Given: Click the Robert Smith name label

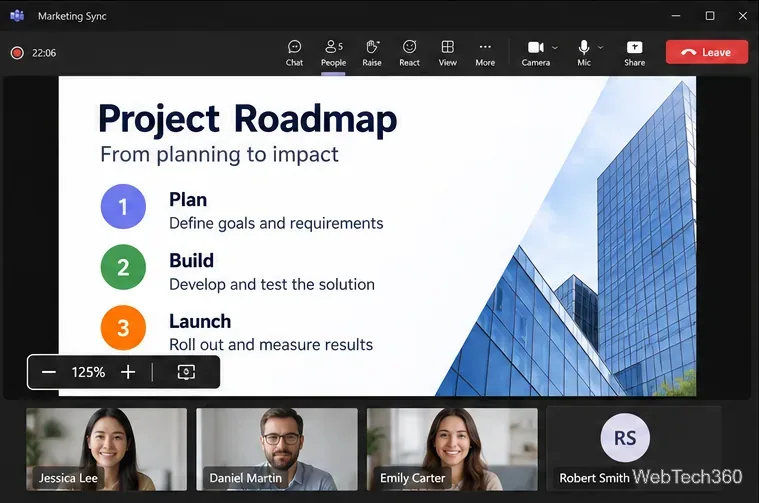Looking at the screenshot, I should (594, 478).
